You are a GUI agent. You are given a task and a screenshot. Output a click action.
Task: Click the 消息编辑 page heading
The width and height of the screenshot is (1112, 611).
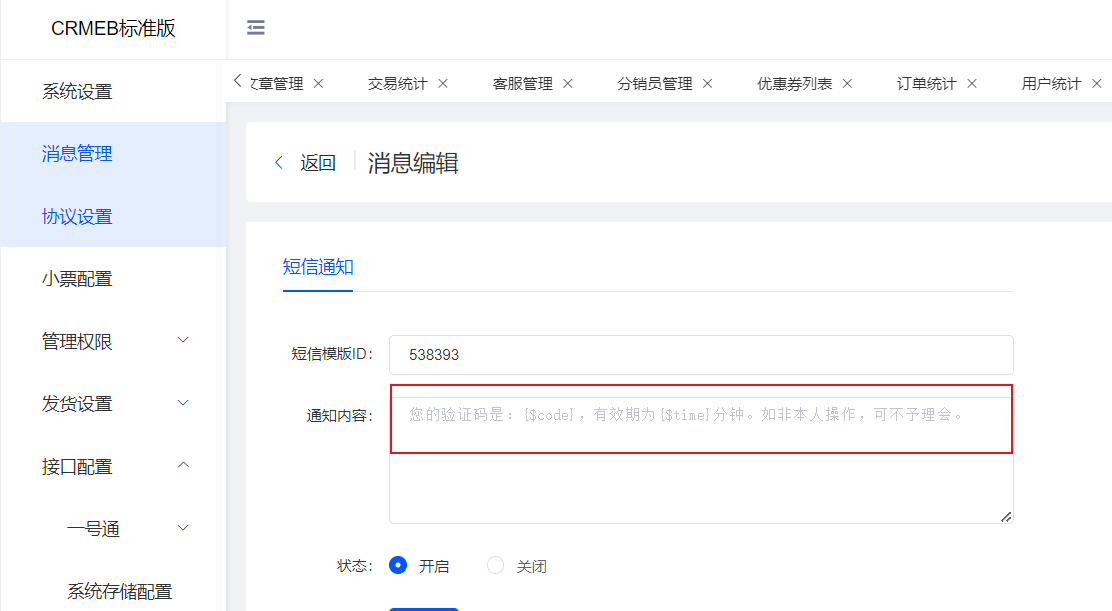click(413, 163)
